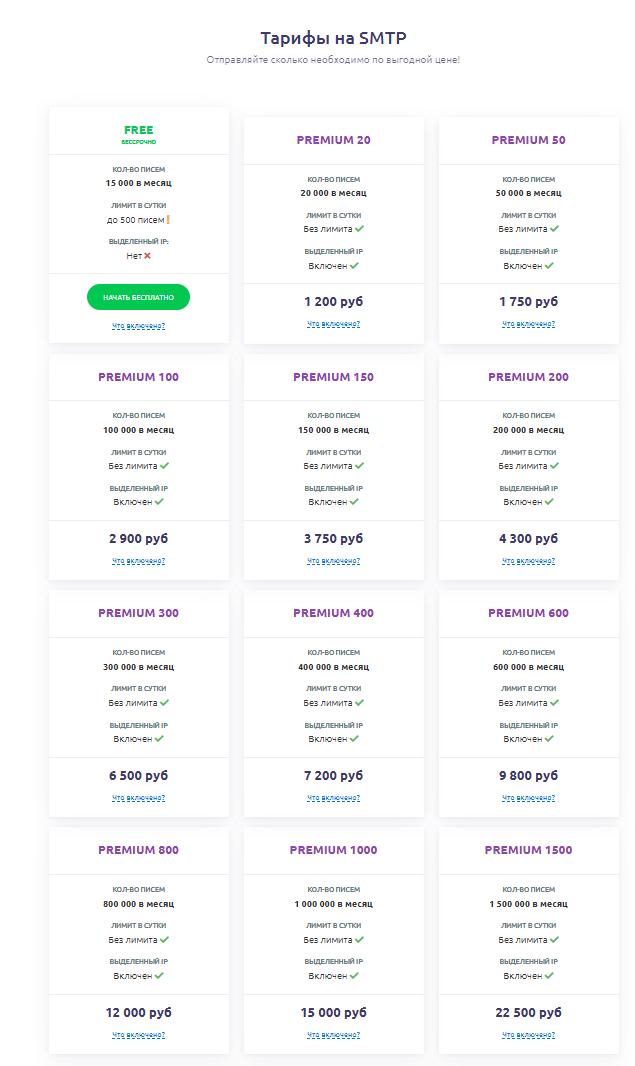Open Что включено link under Premium 1500
The height and width of the screenshot is (1066, 635).
click(528, 1035)
